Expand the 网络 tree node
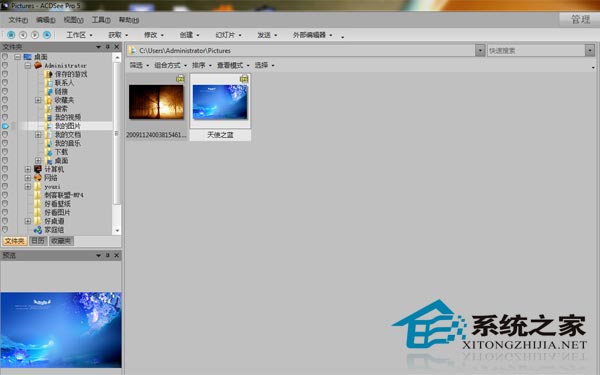Screen dimensions: 600x375 [x=28, y=178]
